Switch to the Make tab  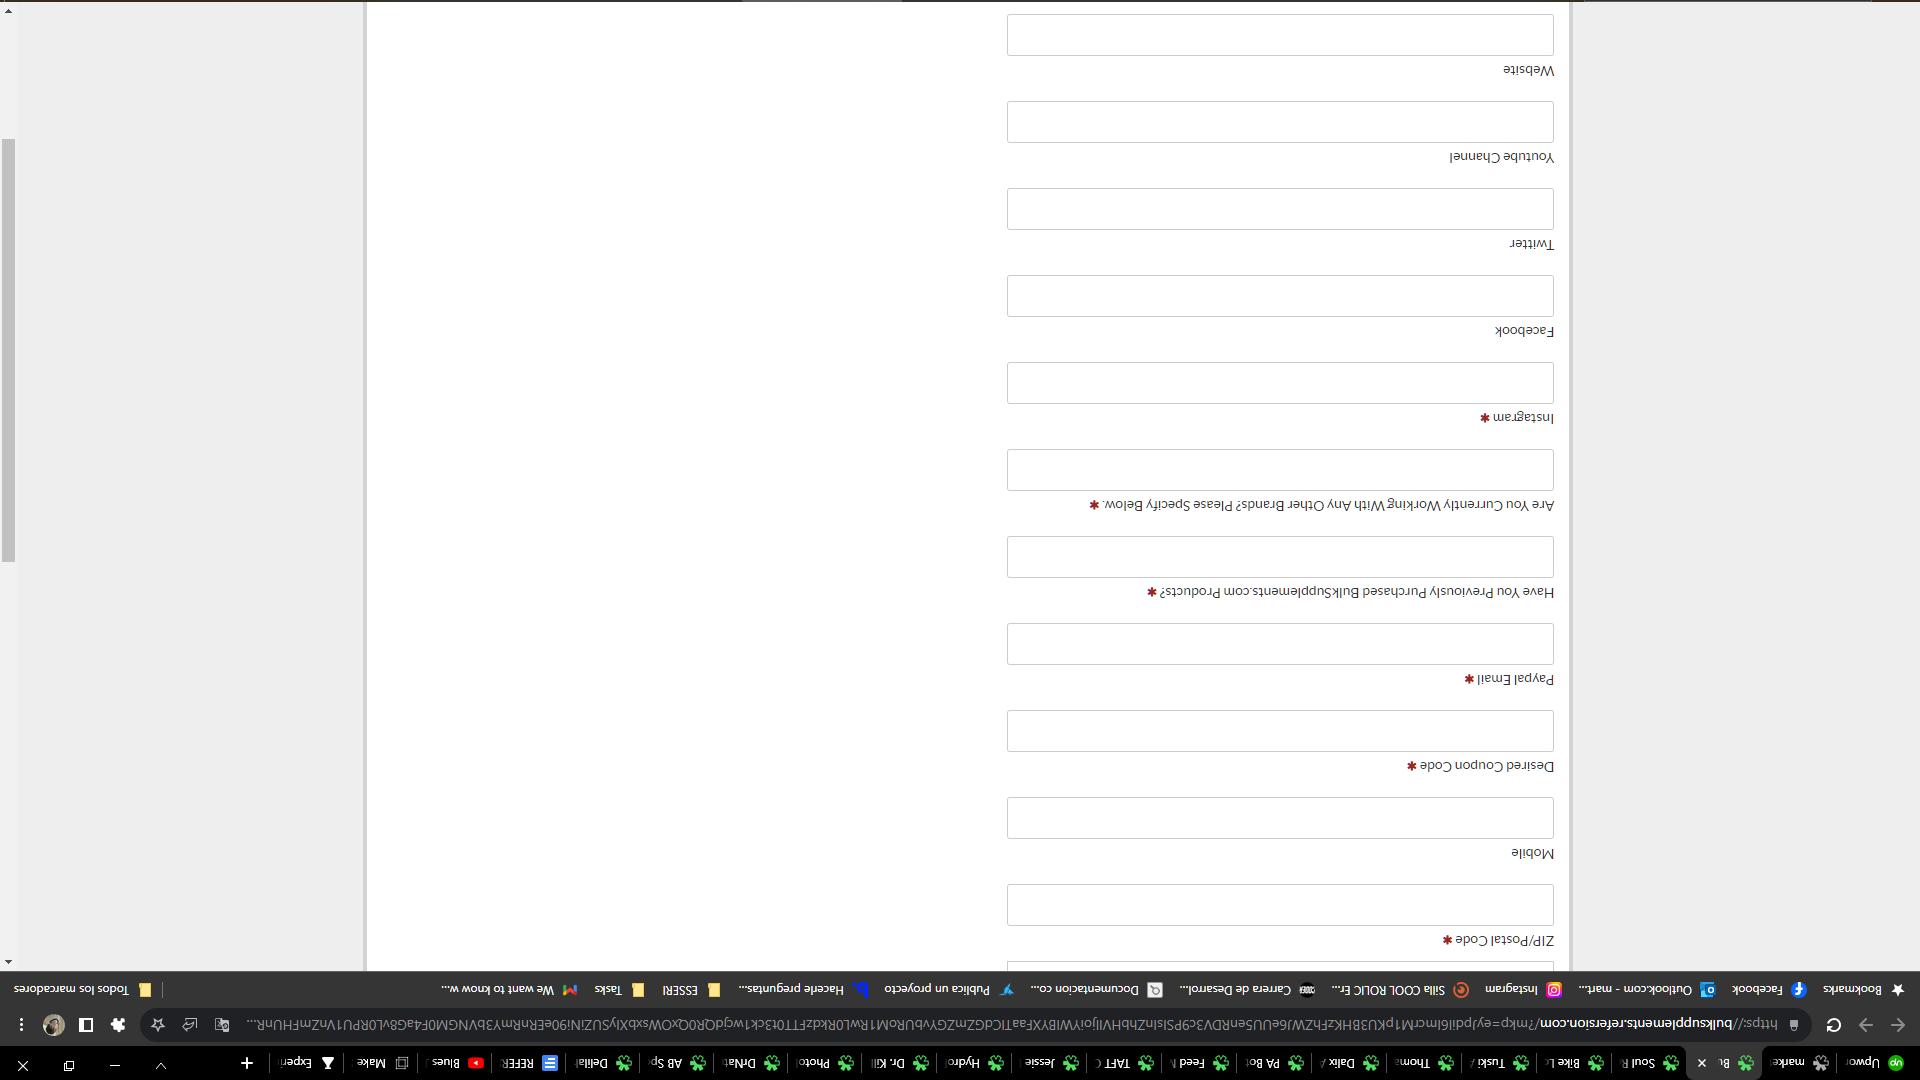381,1063
